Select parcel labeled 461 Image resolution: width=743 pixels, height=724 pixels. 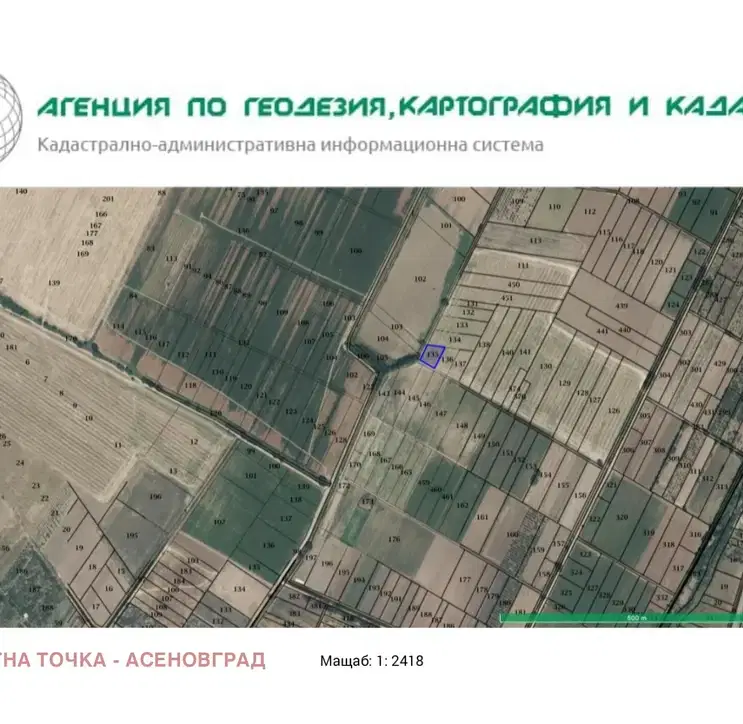447,497
